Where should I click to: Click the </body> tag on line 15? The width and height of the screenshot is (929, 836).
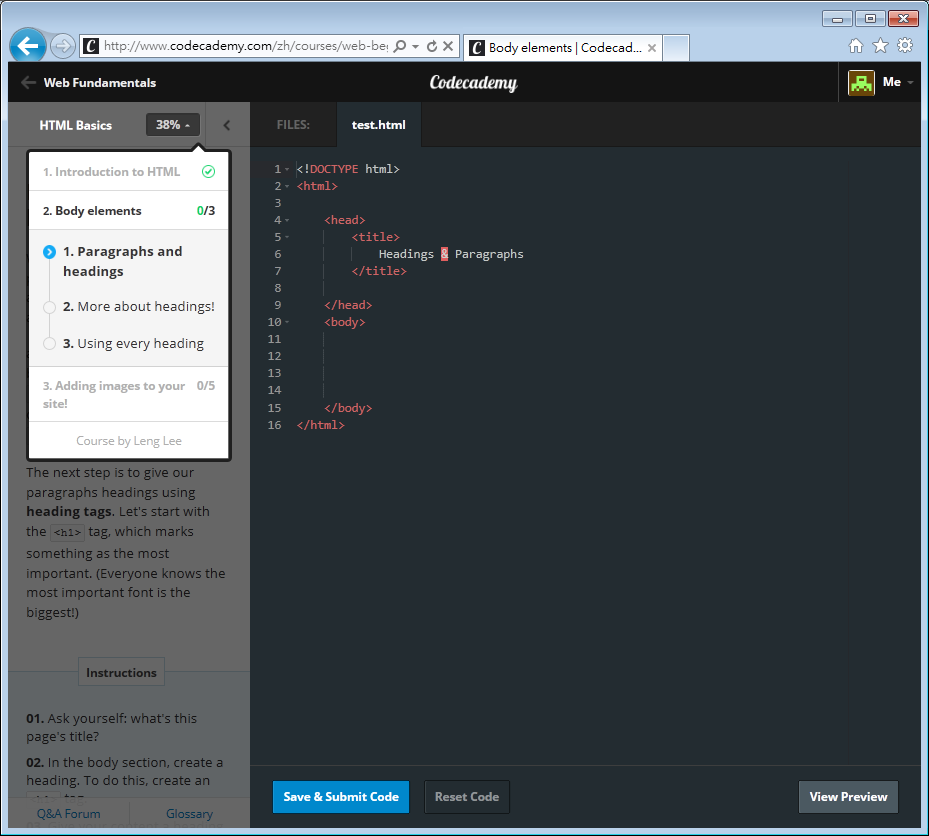click(x=348, y=408)
